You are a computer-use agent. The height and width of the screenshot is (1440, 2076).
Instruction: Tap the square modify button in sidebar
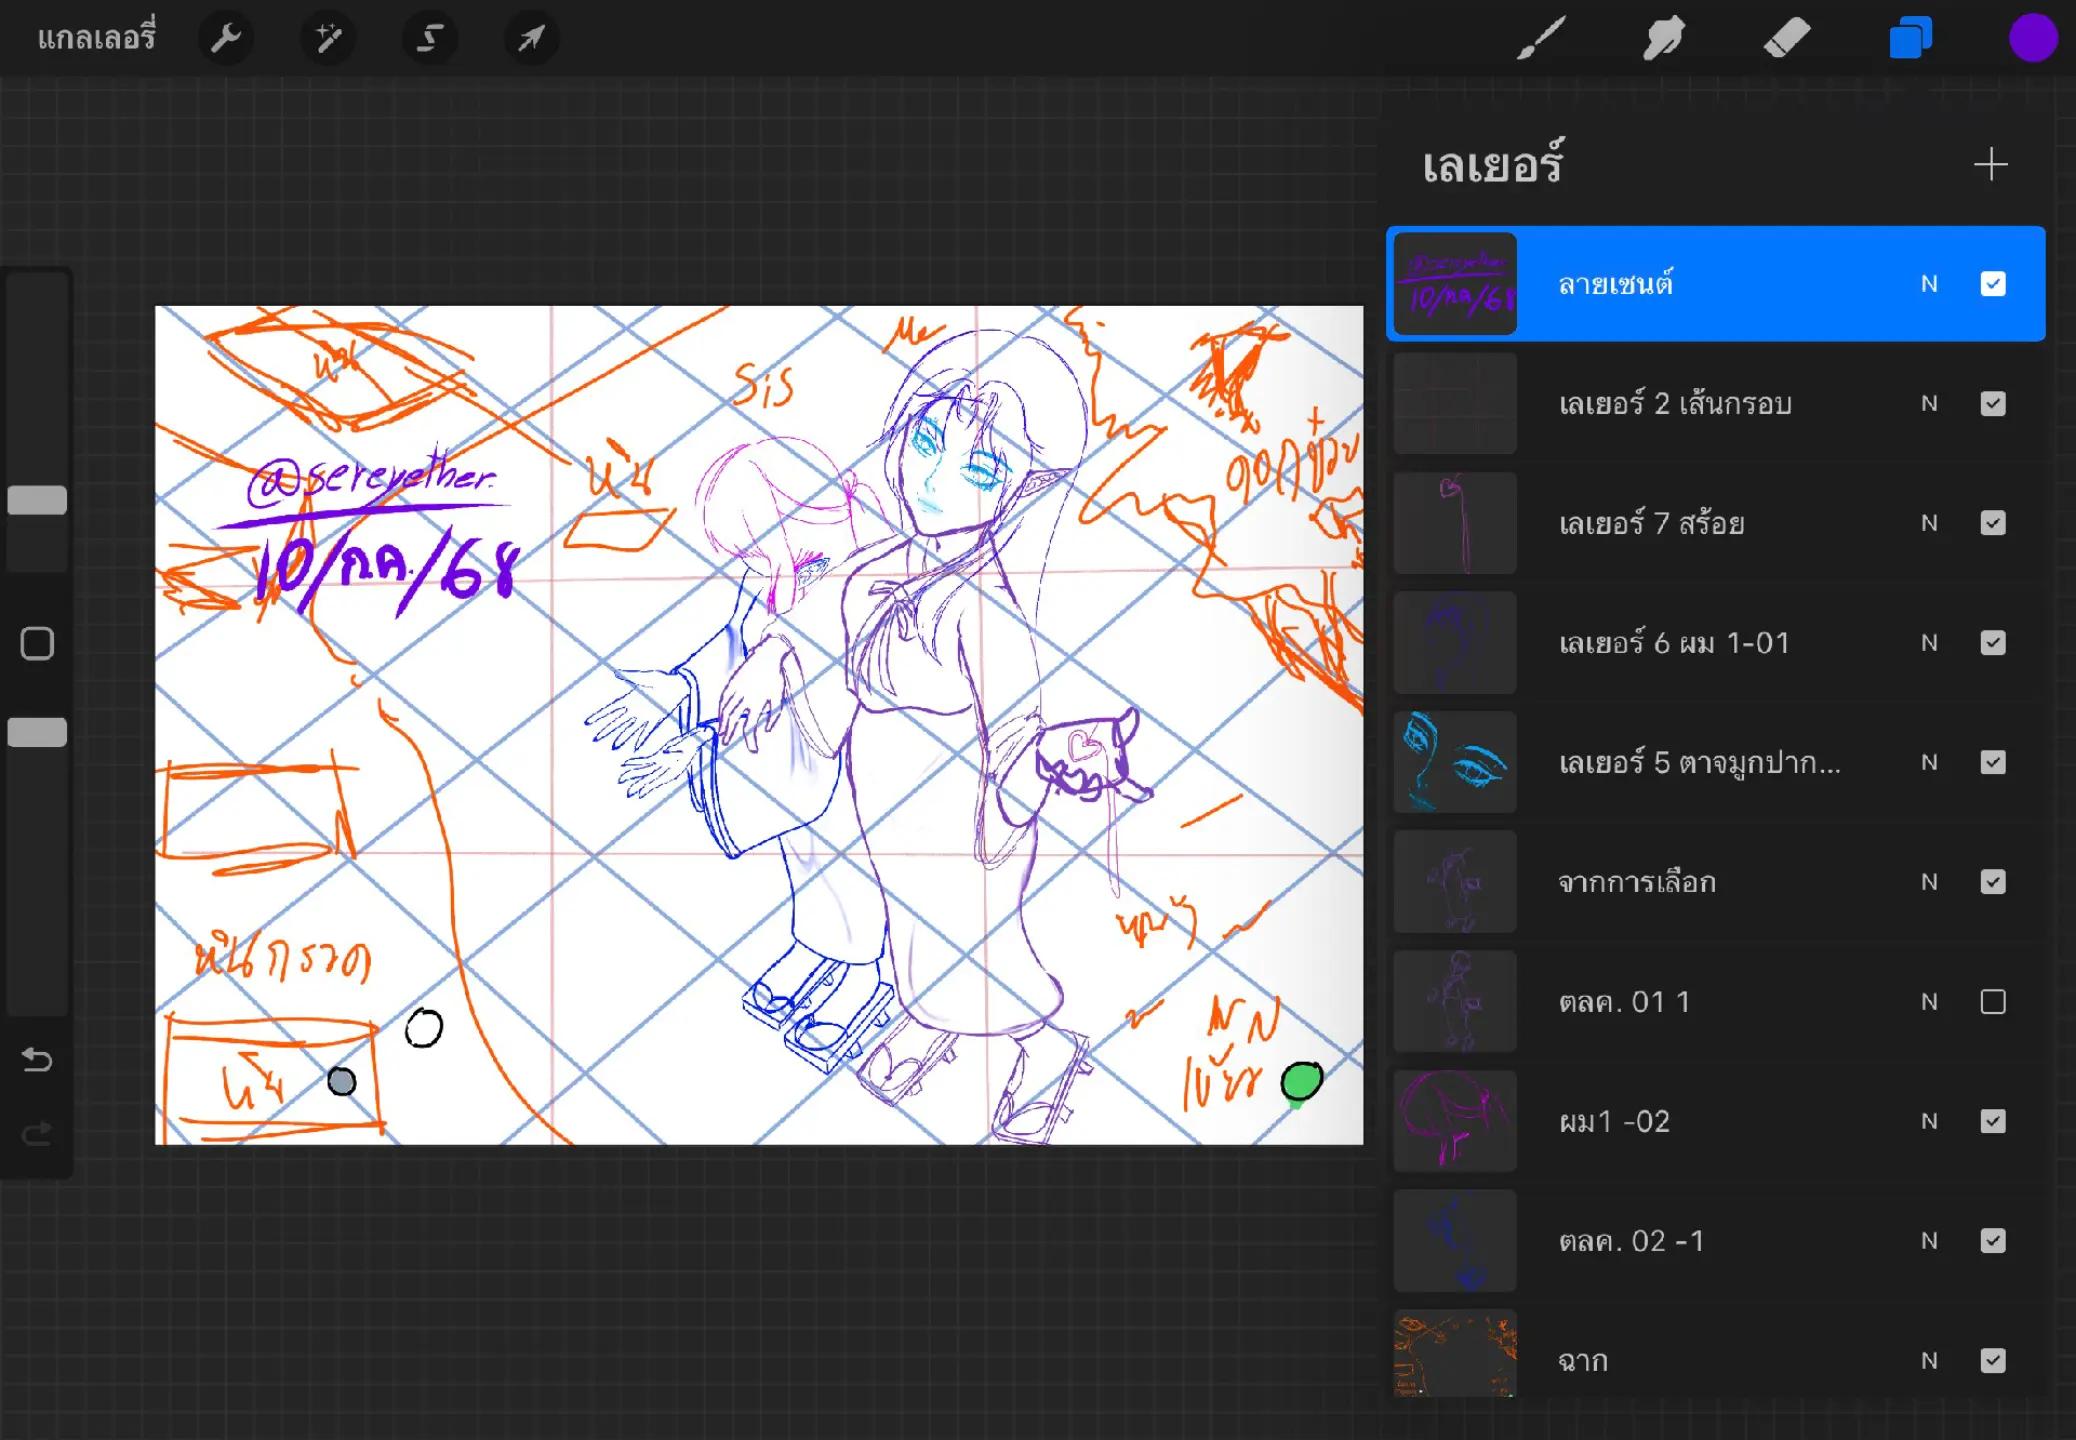click(37, 644)
